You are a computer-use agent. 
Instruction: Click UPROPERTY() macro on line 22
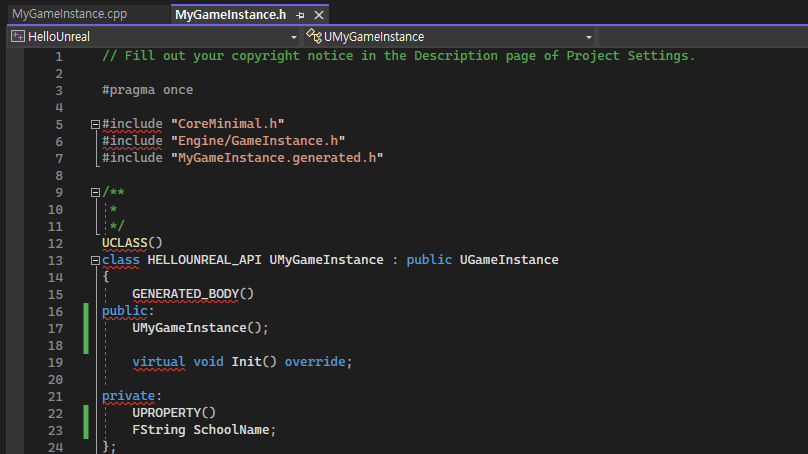tap(174, 413)
